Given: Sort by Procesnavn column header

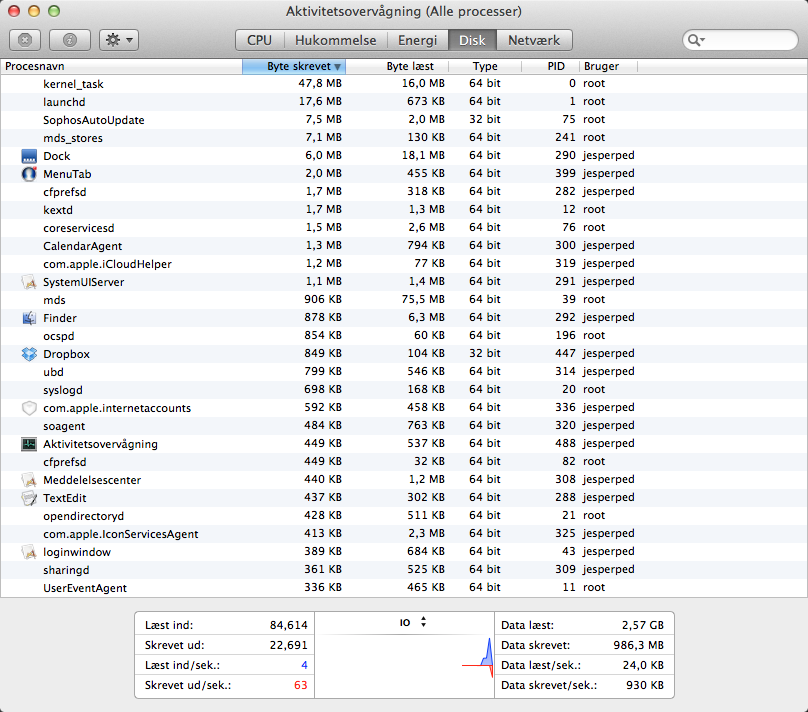Looking at the screenshot, I should point(122,66).
